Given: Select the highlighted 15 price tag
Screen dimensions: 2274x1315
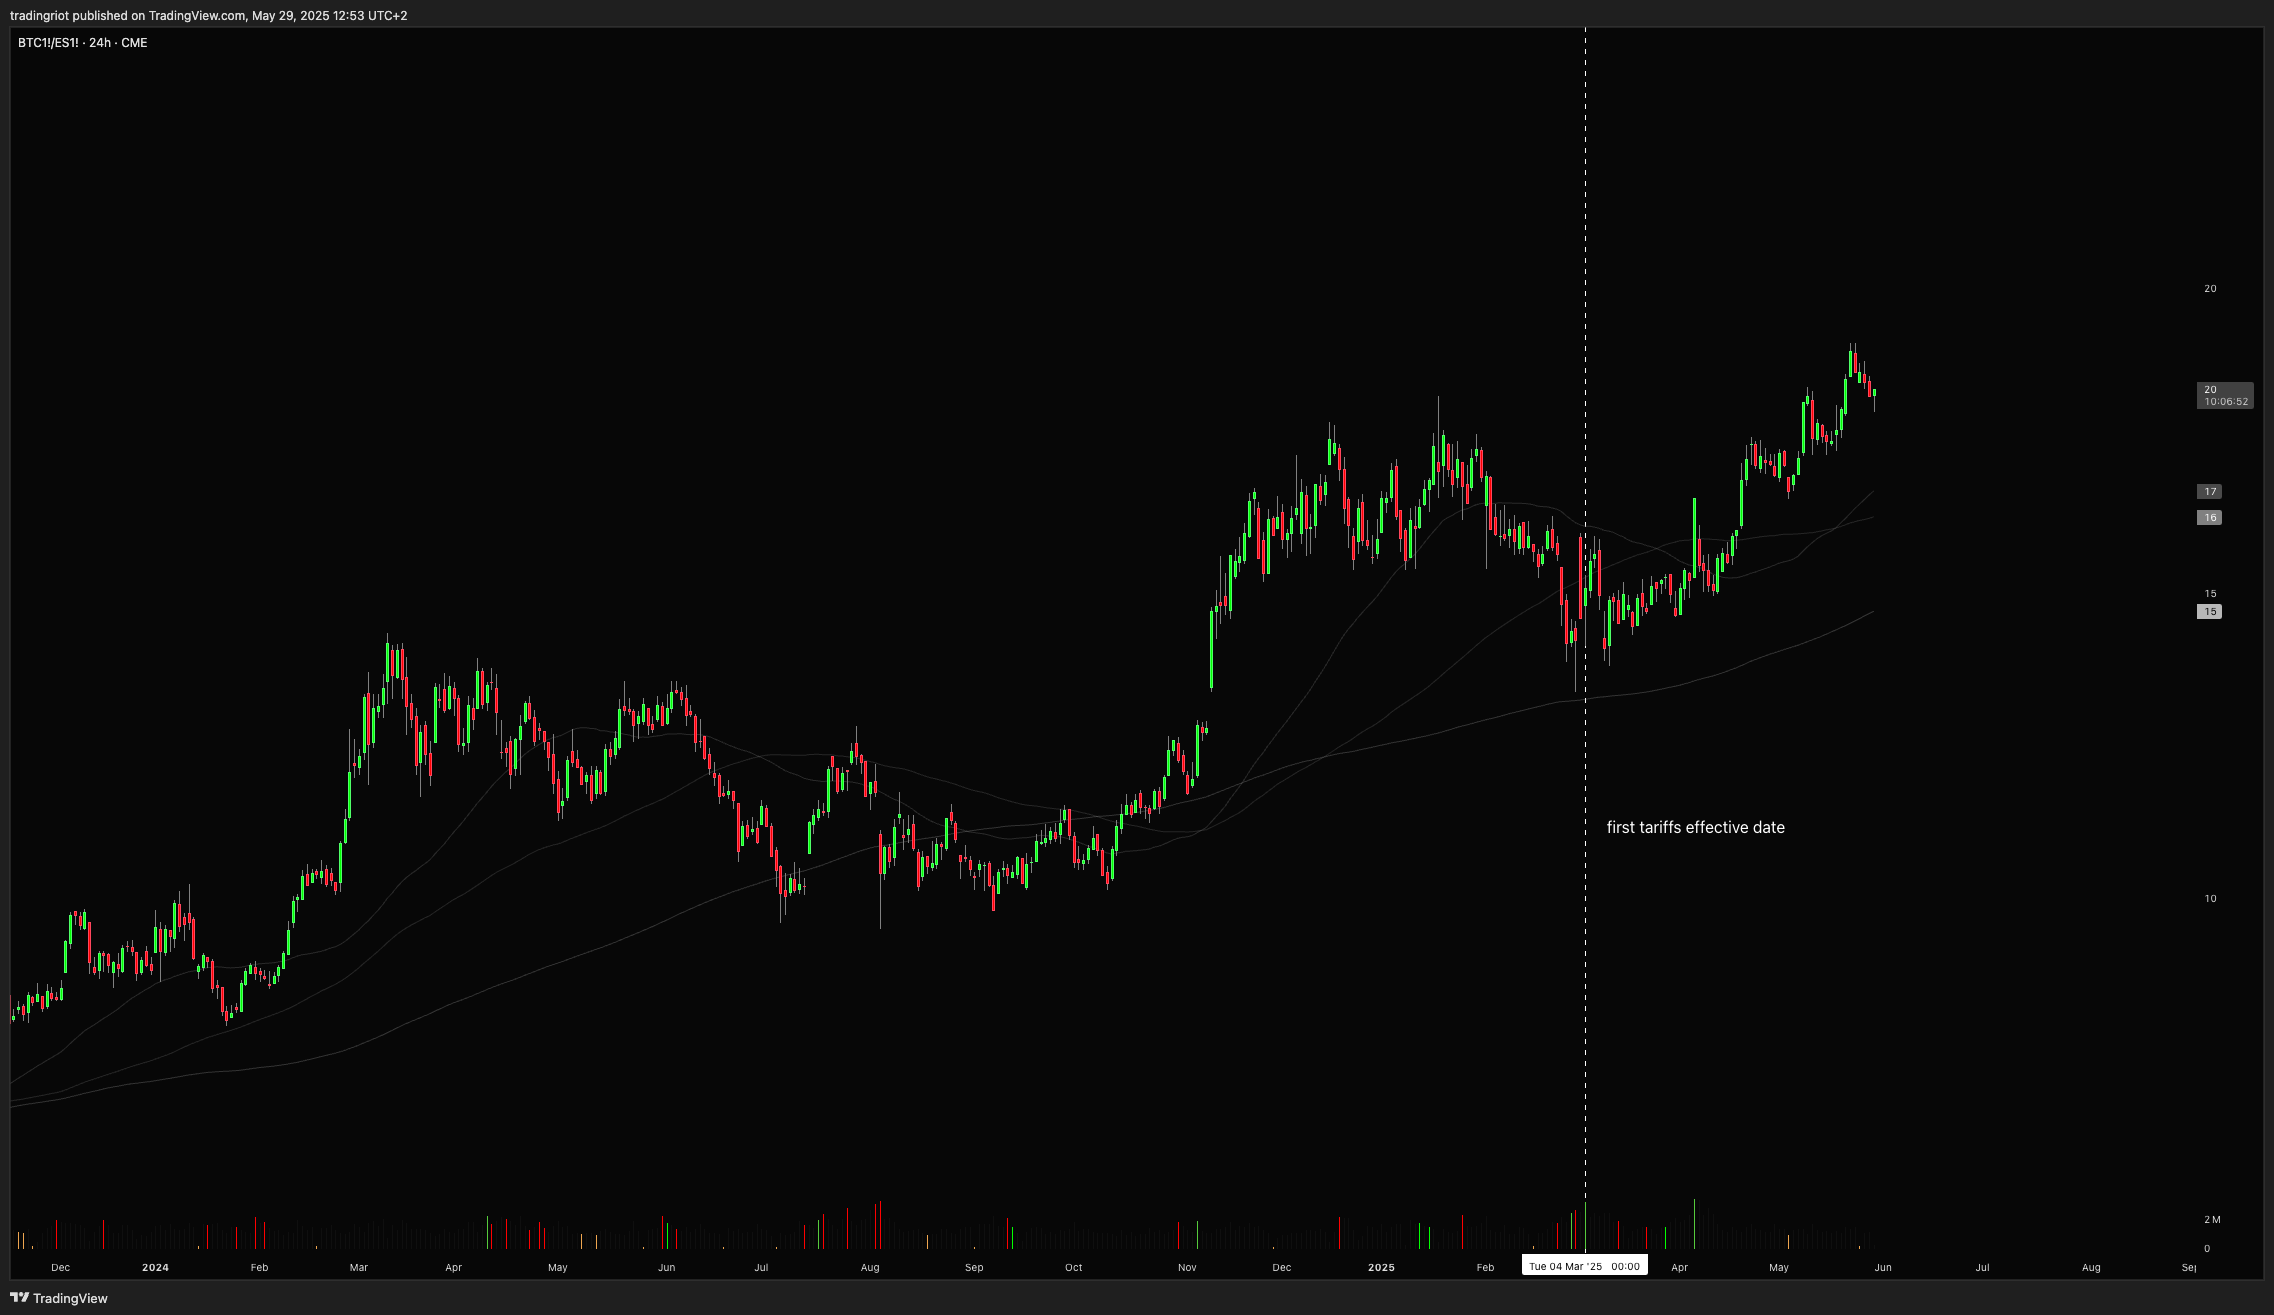Looking at the screenshot, I should click(x=2210, y=612).
